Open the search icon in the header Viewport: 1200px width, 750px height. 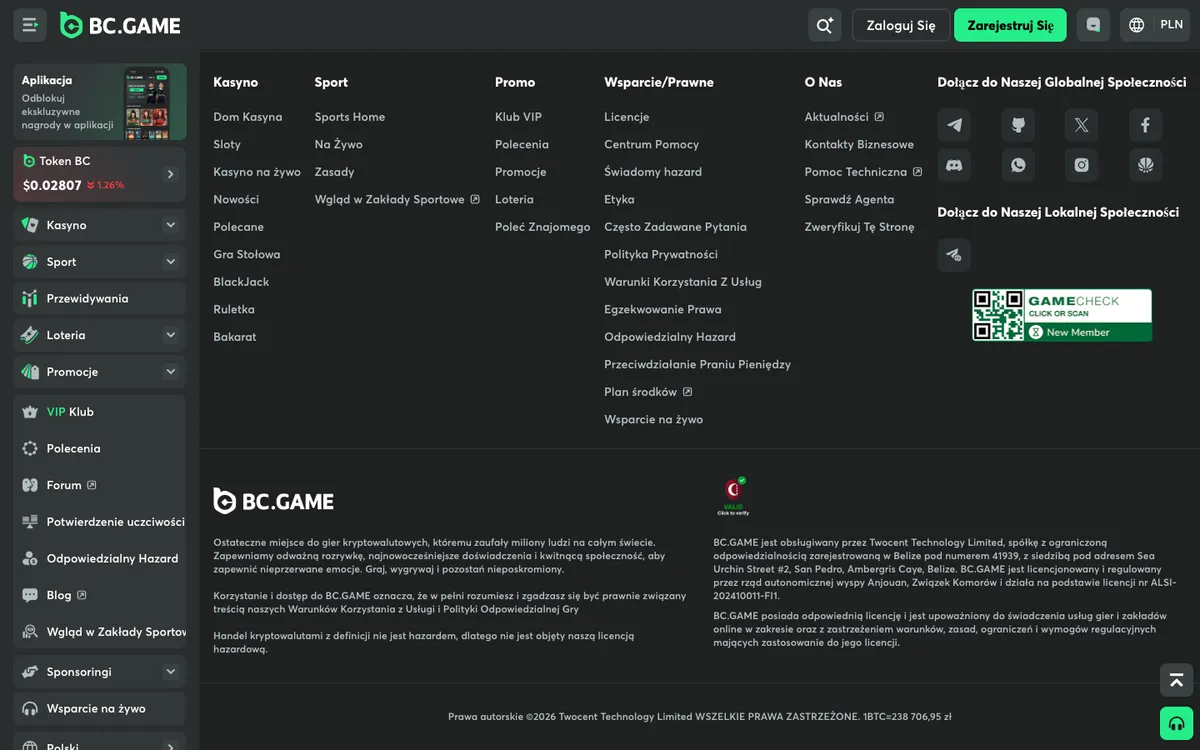(x=824, y=25)
